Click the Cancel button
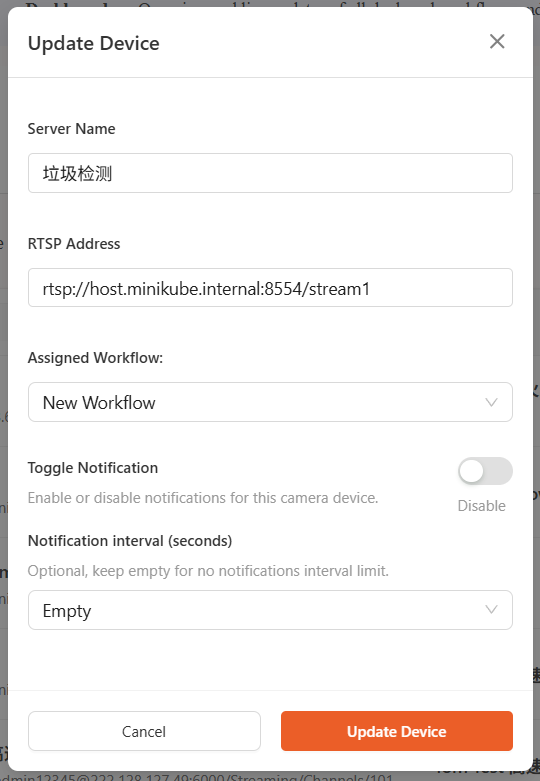This screenshot has height=781, width=540. click(x=144, y=731)
